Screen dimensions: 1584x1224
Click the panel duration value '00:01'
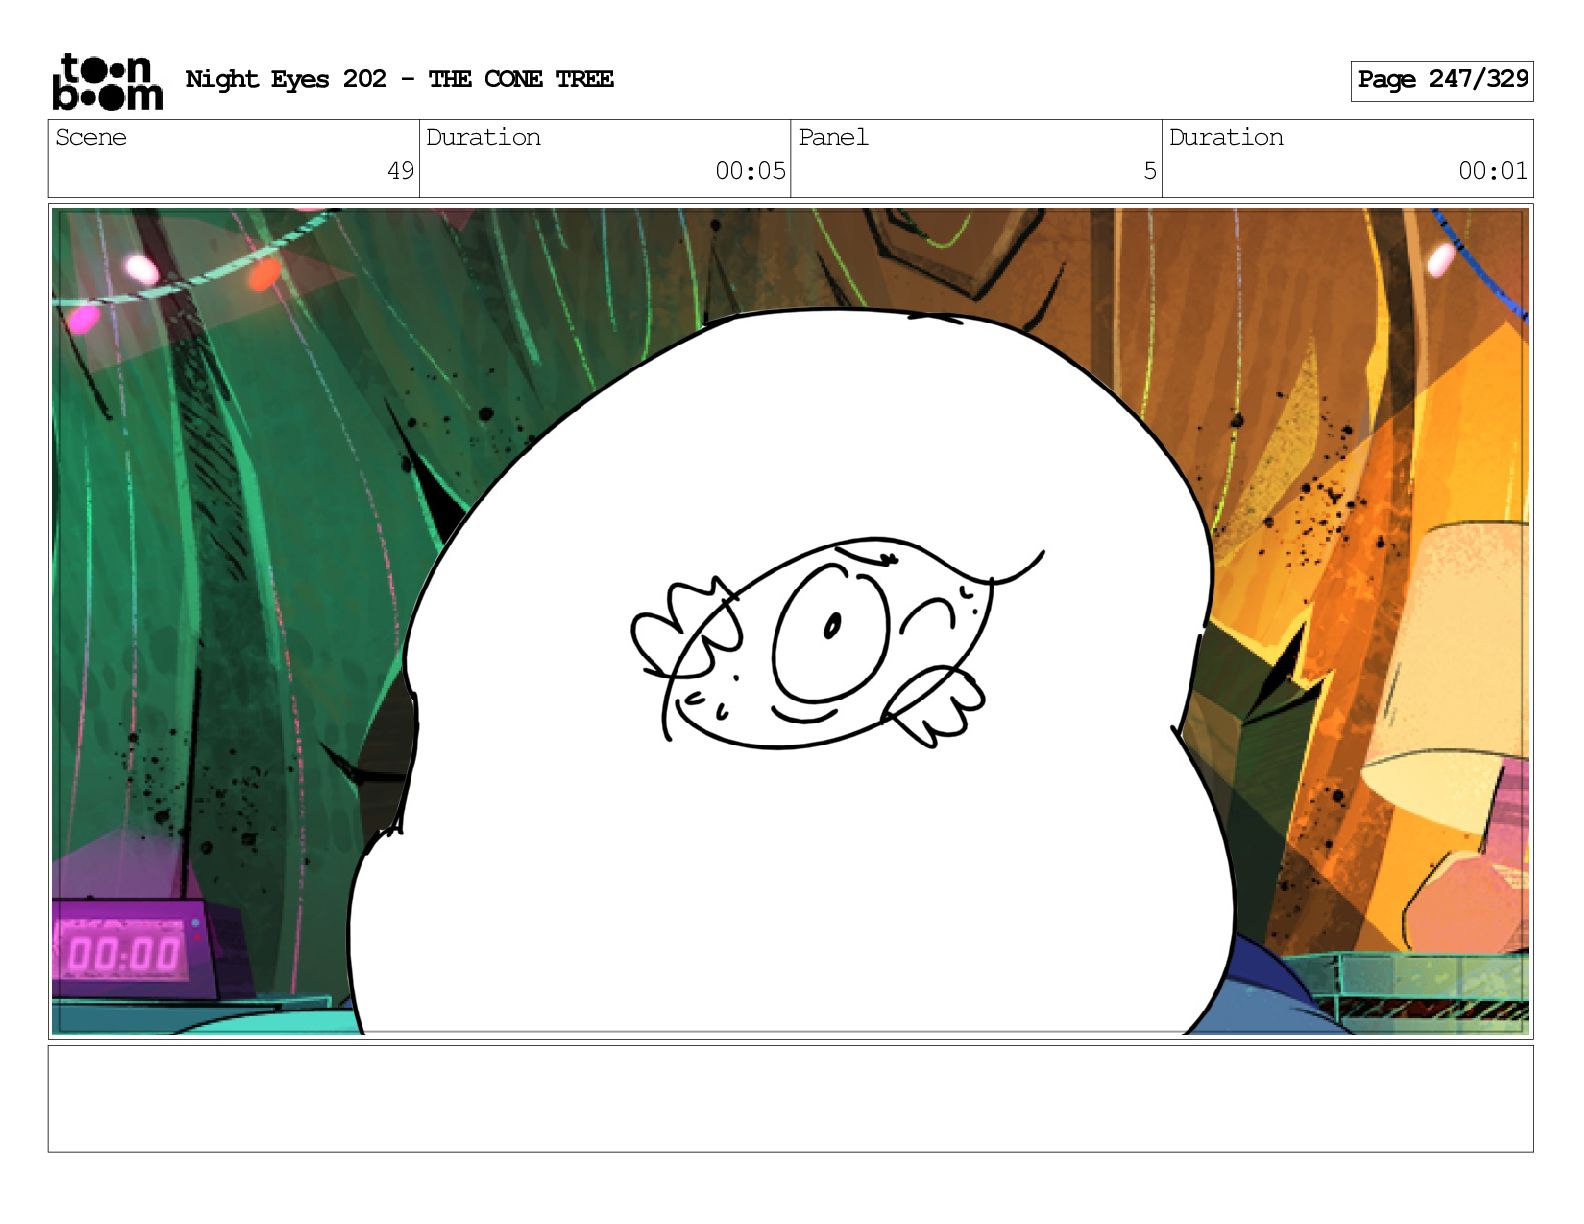[1493, 171]
